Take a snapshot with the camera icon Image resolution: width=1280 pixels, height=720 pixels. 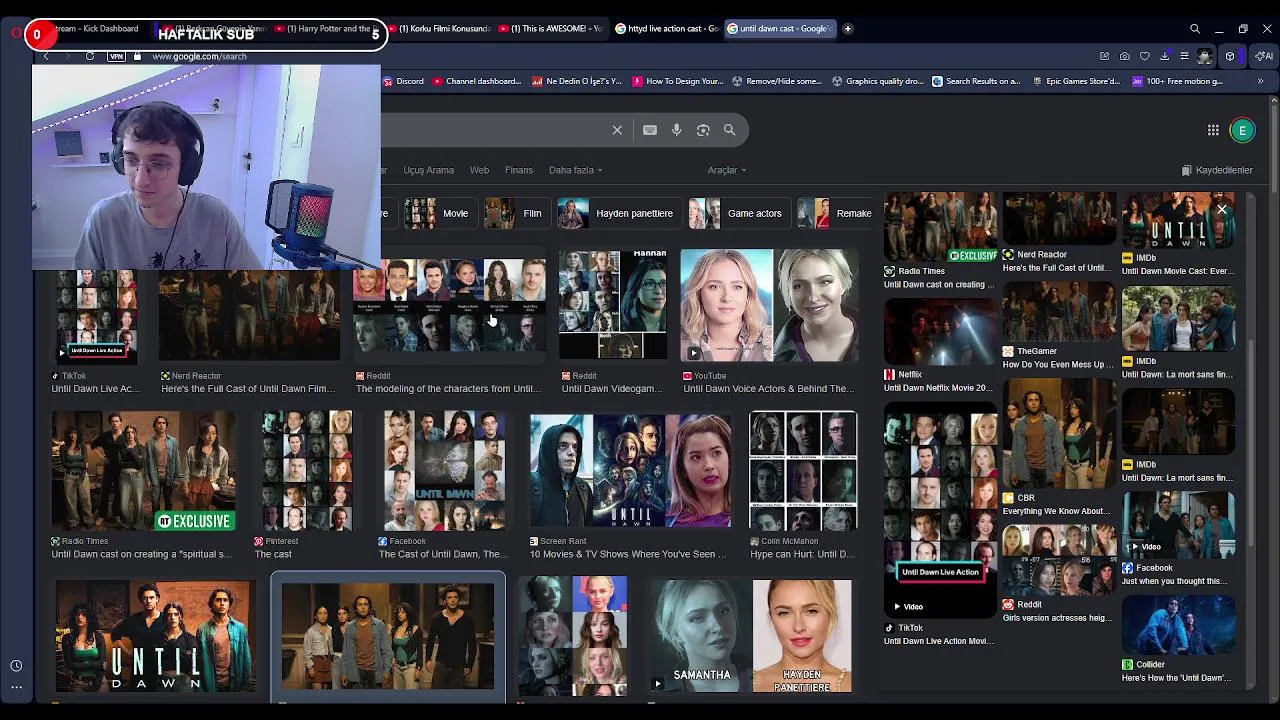(x=1125, y=56)
